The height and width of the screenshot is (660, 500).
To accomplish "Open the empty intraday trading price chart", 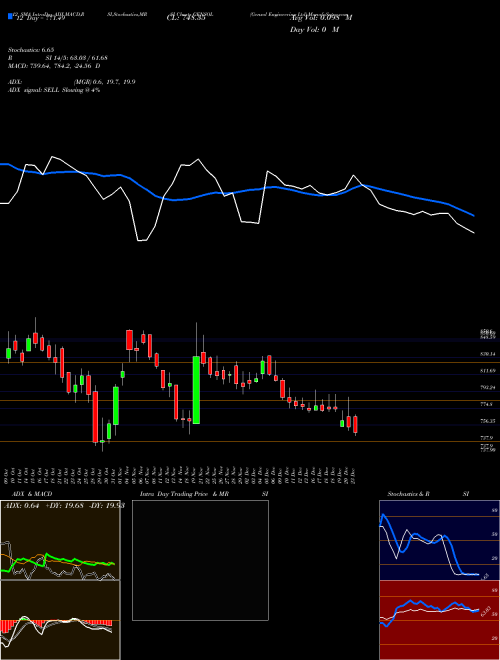I will [x=200, y=560].
